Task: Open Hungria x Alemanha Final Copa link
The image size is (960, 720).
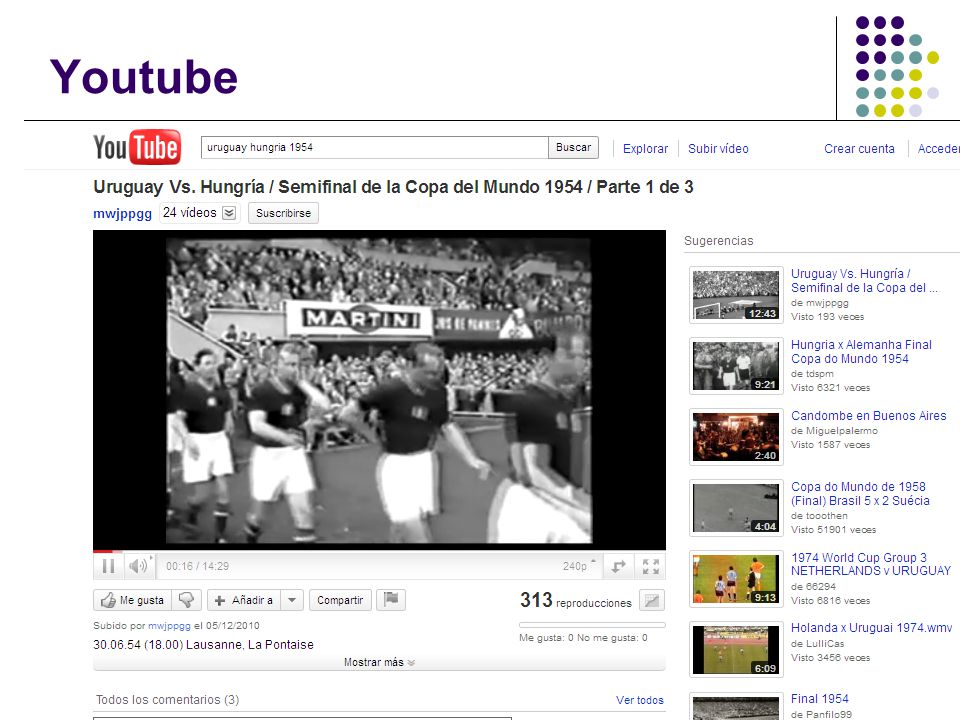Action: (861, 351)
